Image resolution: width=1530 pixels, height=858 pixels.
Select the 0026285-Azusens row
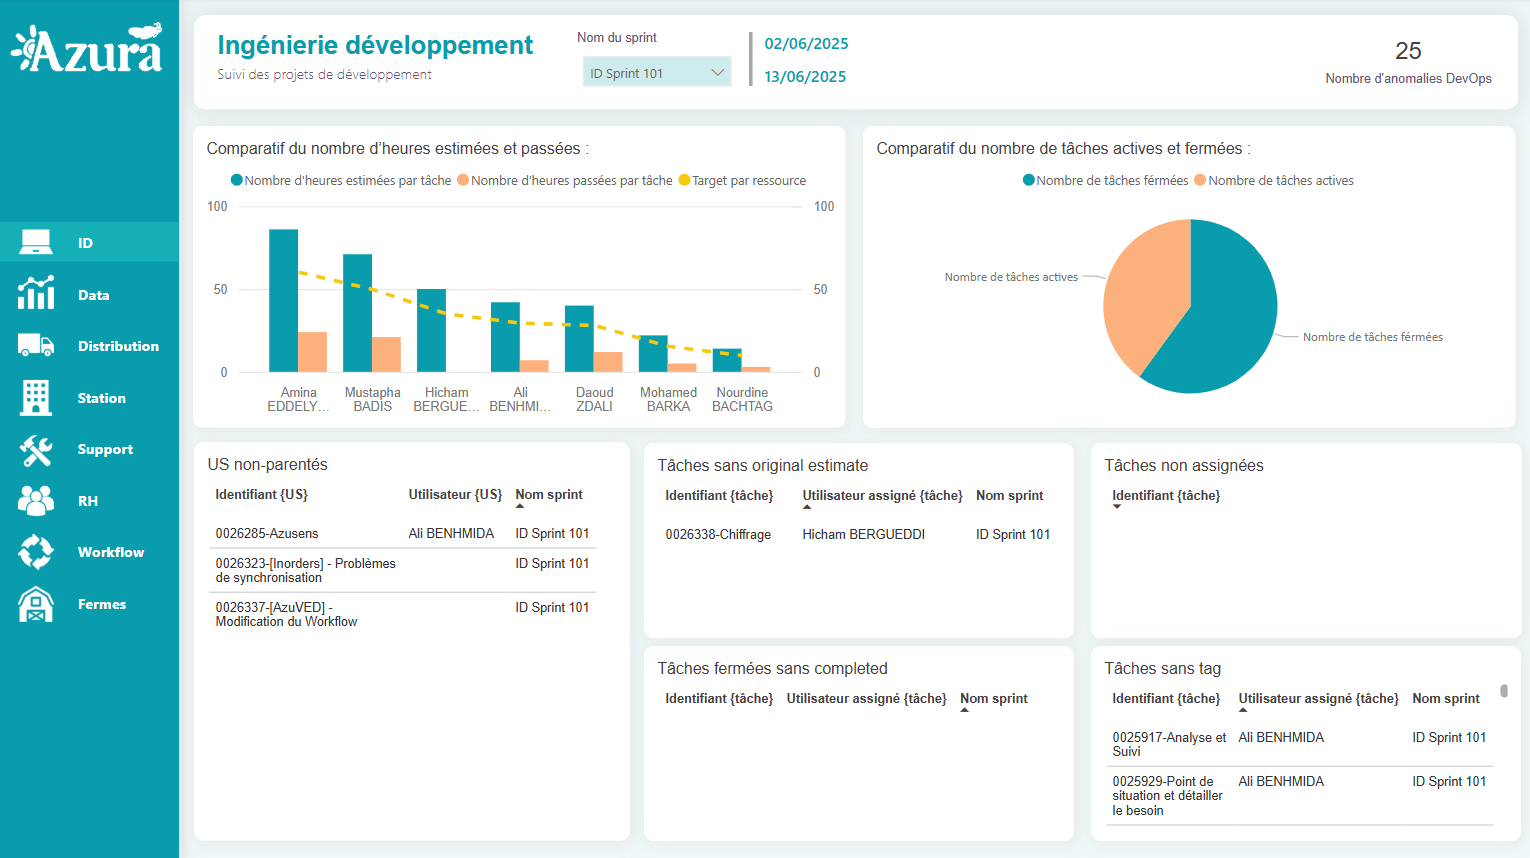(x=267, y=534)
